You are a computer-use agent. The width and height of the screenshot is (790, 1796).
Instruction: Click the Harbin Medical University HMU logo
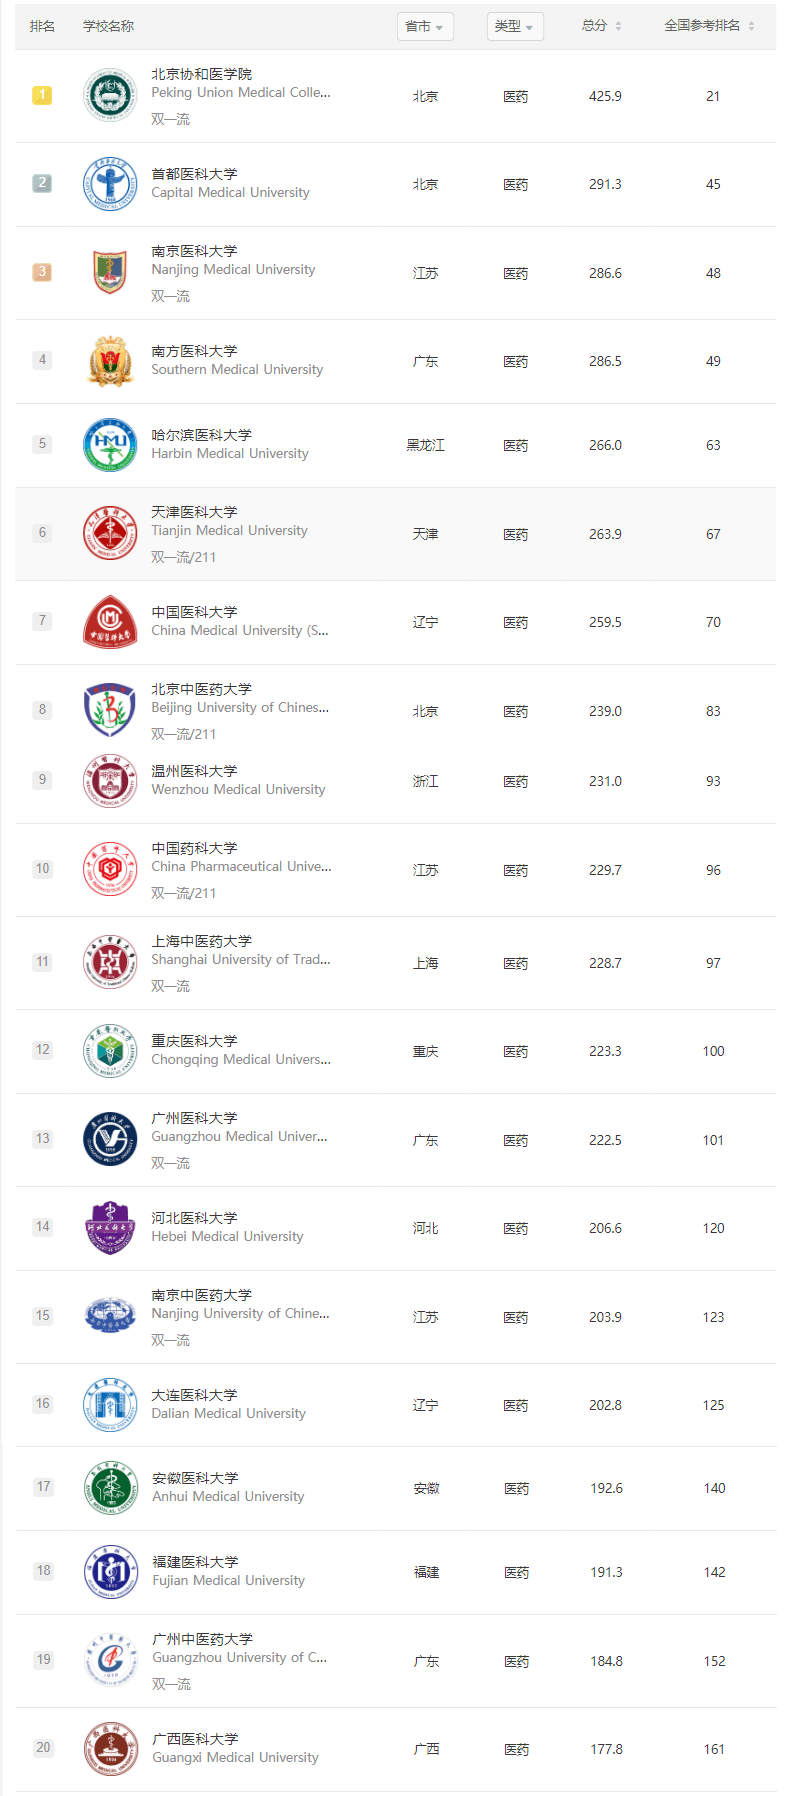coord(110,445)
